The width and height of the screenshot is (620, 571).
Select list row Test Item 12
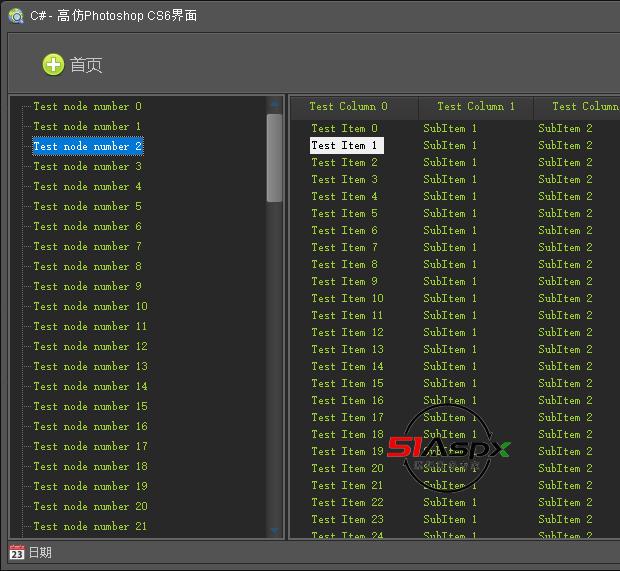(348, 333)
